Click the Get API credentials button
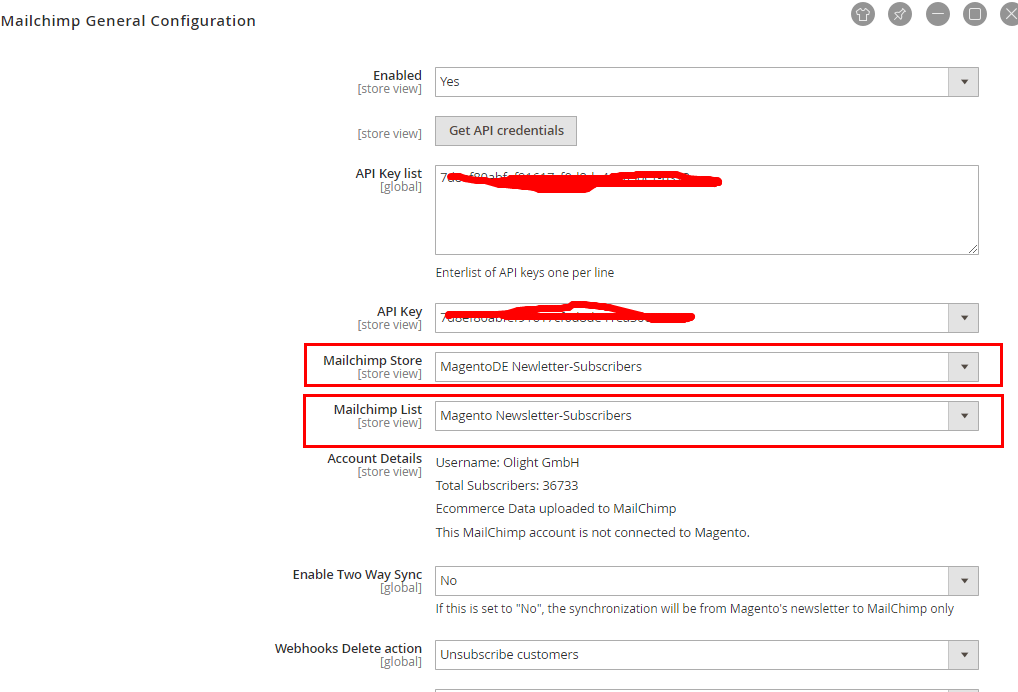This screenshot has height=692, width=1018. 506,130
